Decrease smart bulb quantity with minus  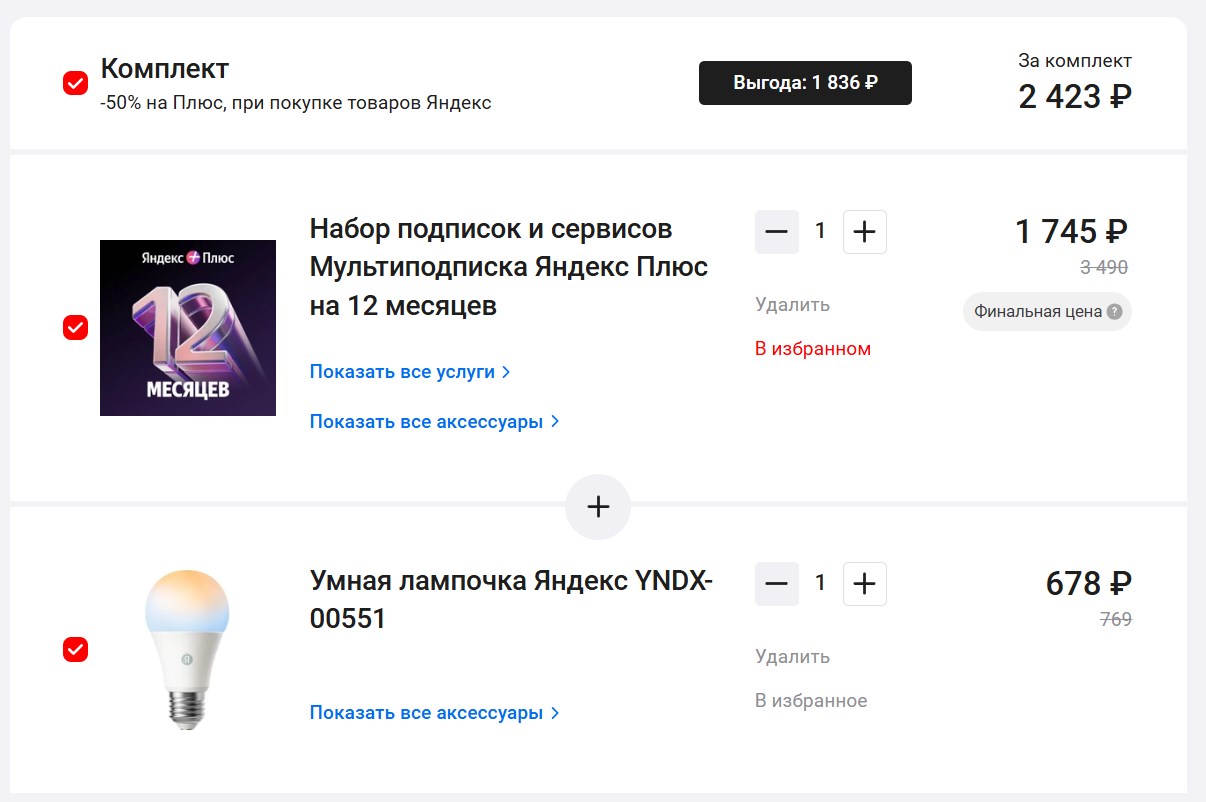[x=777, y=584]
